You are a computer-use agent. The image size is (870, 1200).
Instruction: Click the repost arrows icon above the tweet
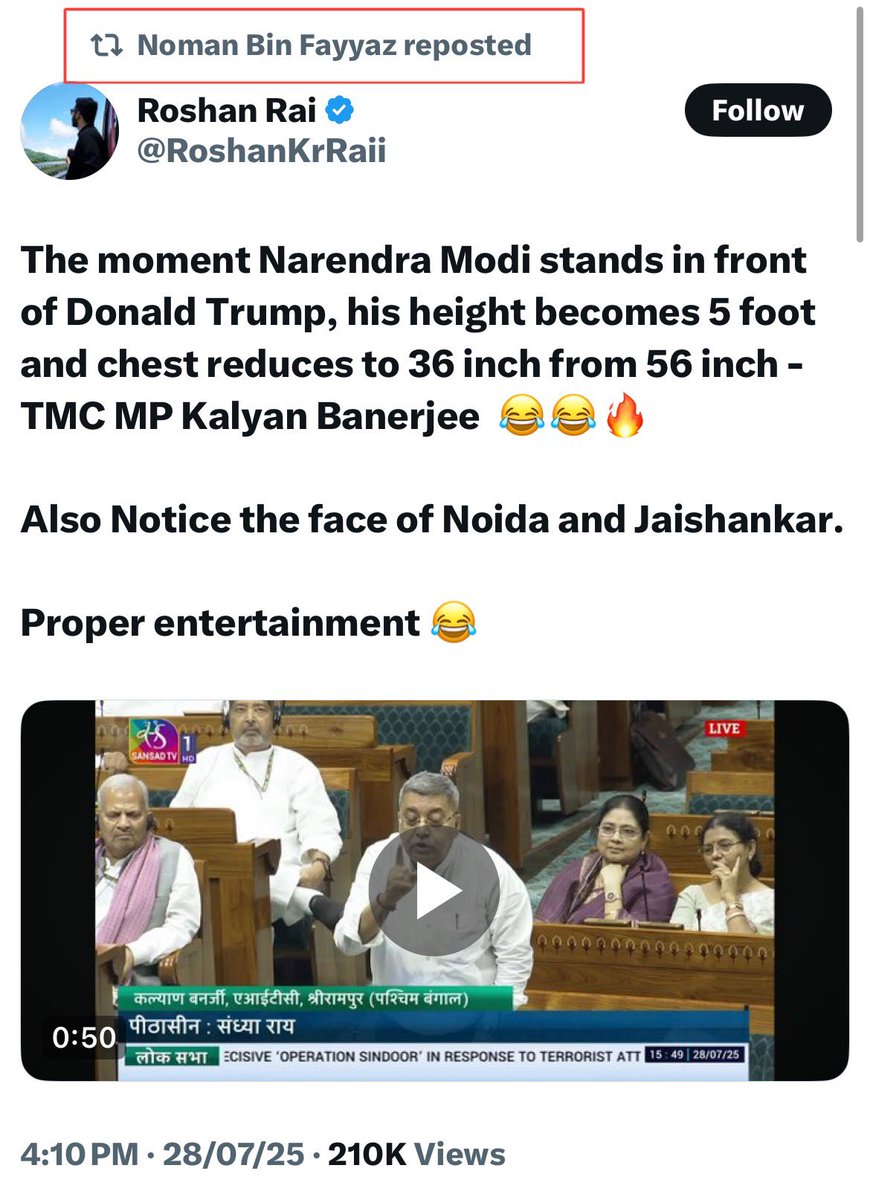[106, 45]
